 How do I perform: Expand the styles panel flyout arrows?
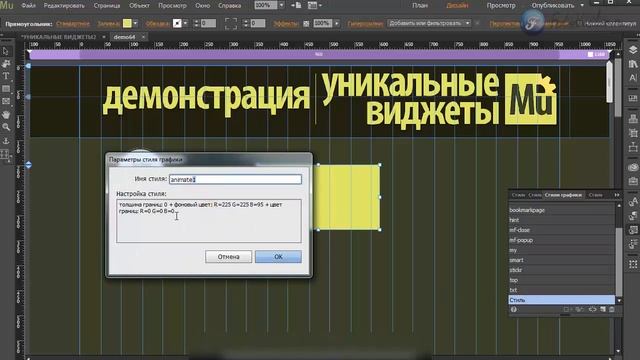tap(617, 195)
